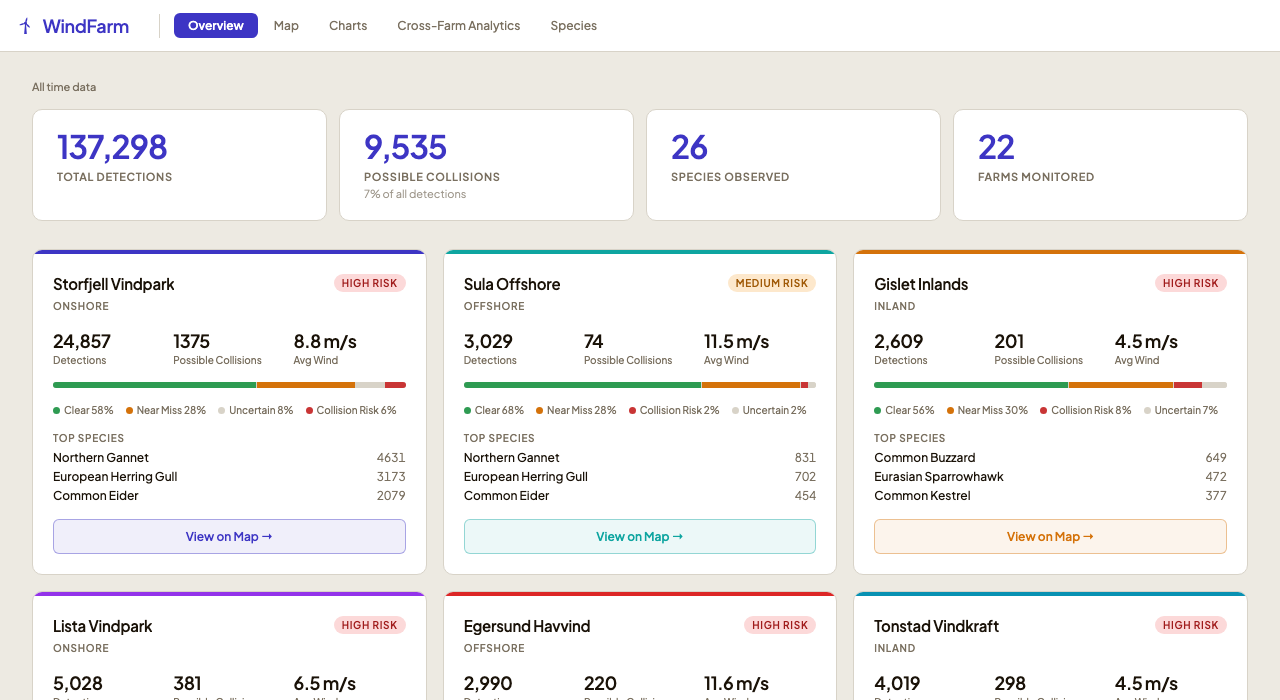Viewport: 1280px width, 700px height.
Task: Select the Farms Monitored stat card
Action: [x=1100, y=165]
